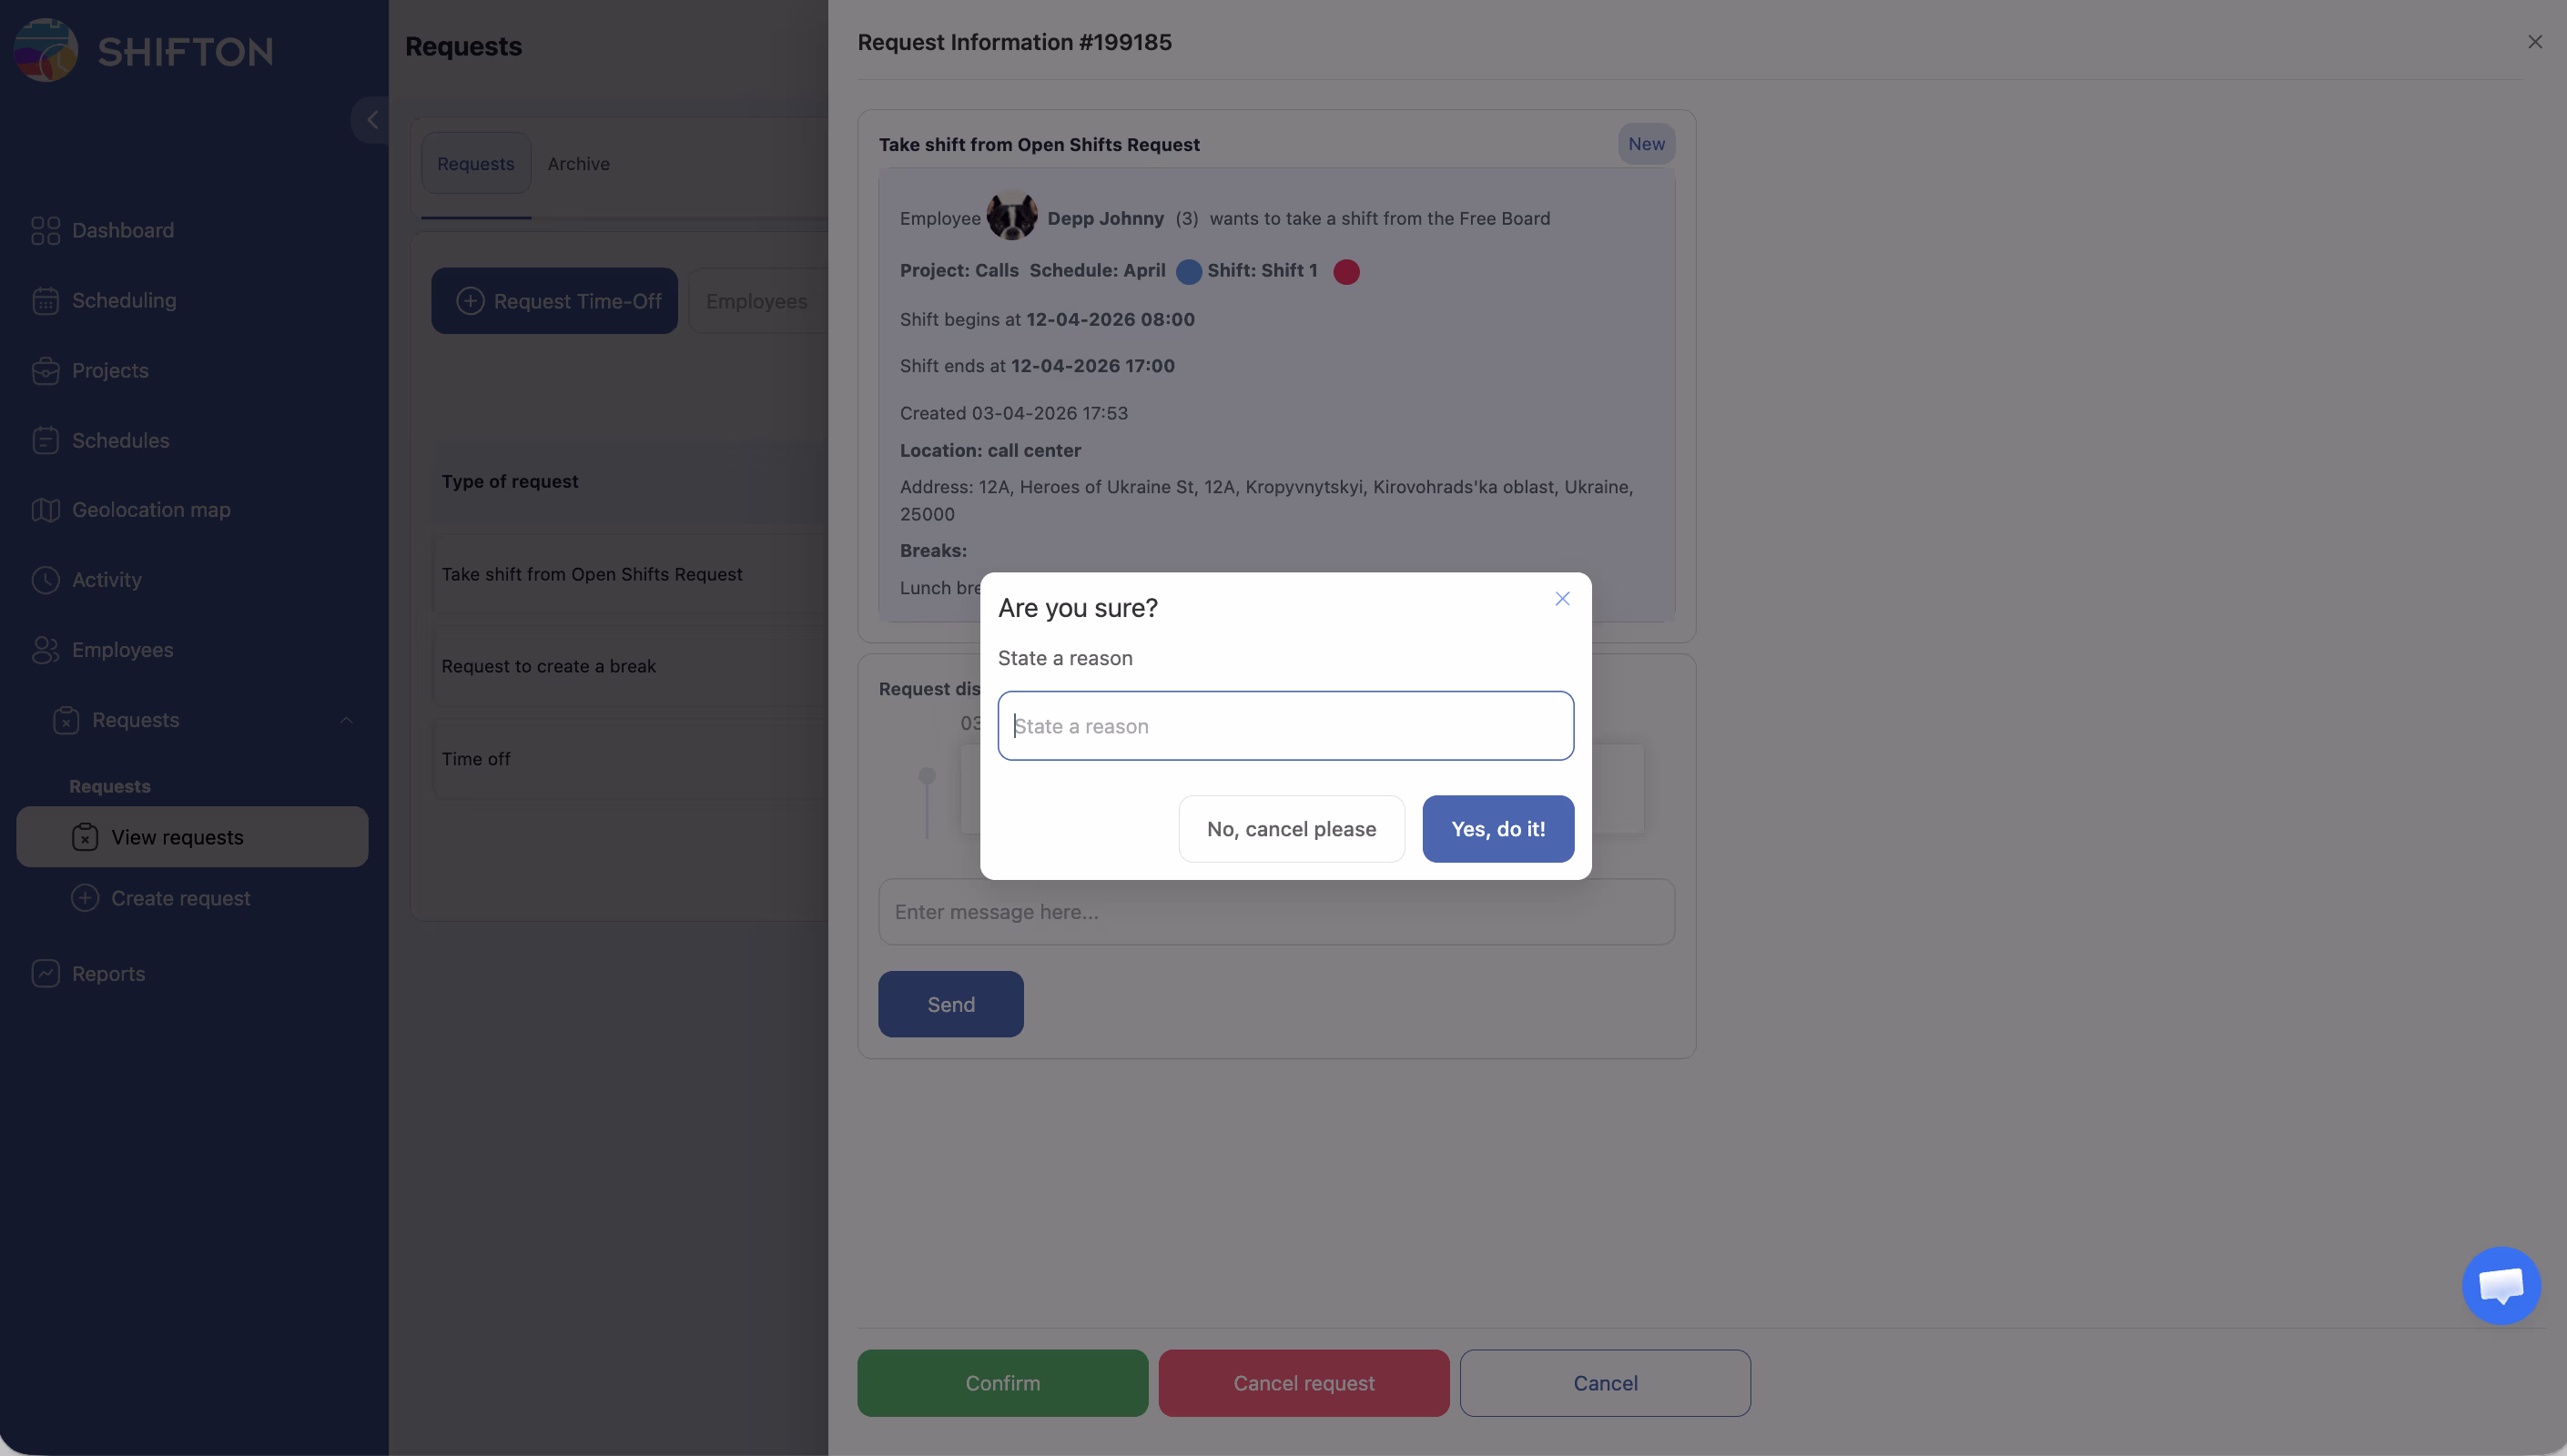Click the Activity clock icon
Viewport: 2567px width, 1456px height.
[45, 580]
